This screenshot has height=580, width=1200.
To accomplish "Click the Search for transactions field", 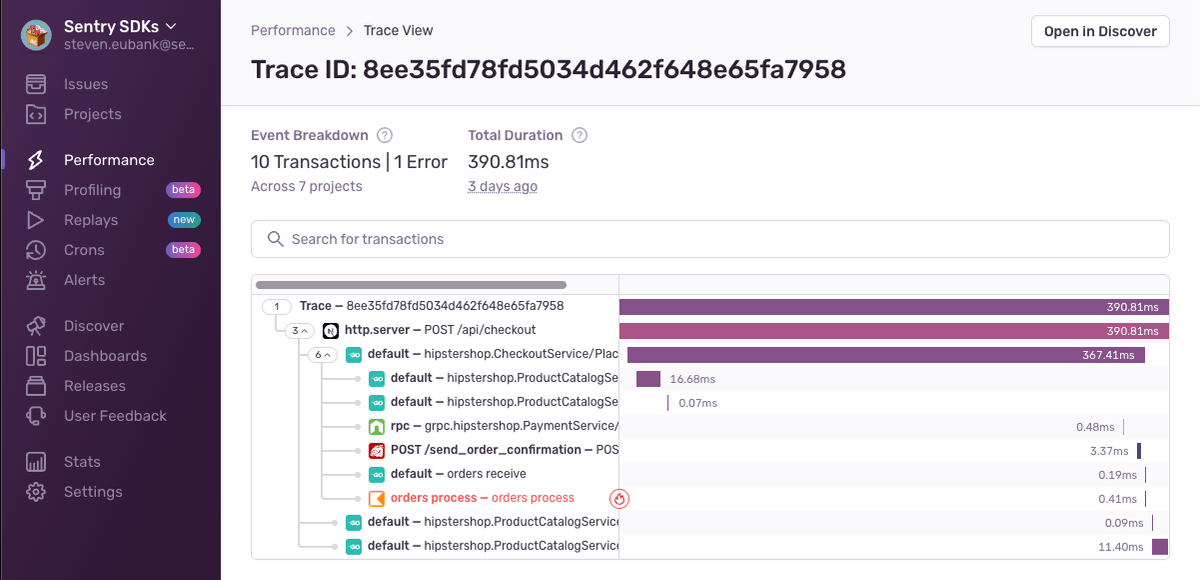I will pyautogui.click(x=710, y=239).
